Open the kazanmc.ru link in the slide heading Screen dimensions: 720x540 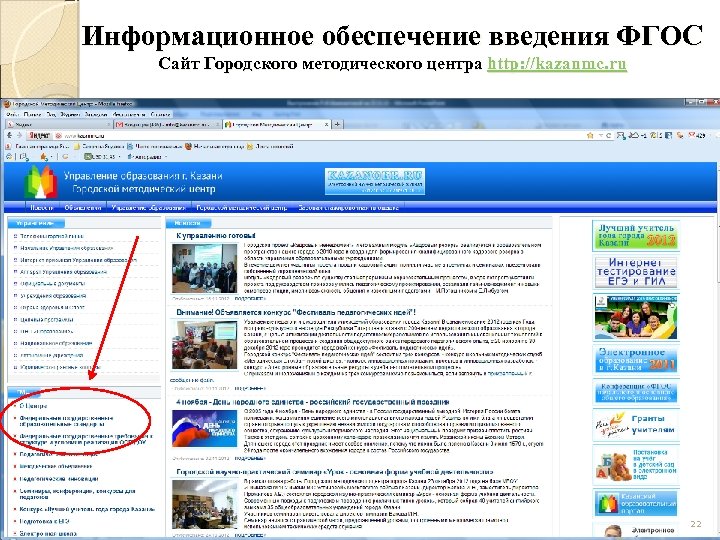(557, 63)
